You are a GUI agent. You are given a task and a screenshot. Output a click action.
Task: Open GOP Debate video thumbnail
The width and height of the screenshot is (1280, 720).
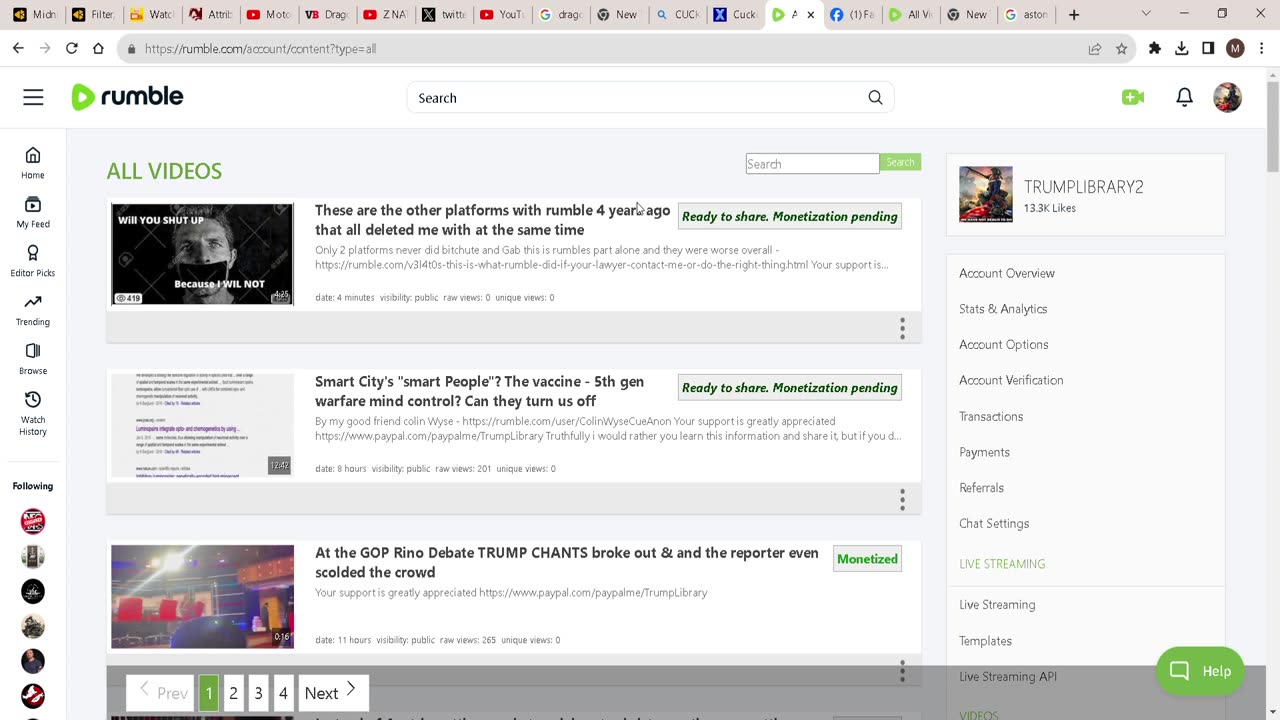(202, 596)
